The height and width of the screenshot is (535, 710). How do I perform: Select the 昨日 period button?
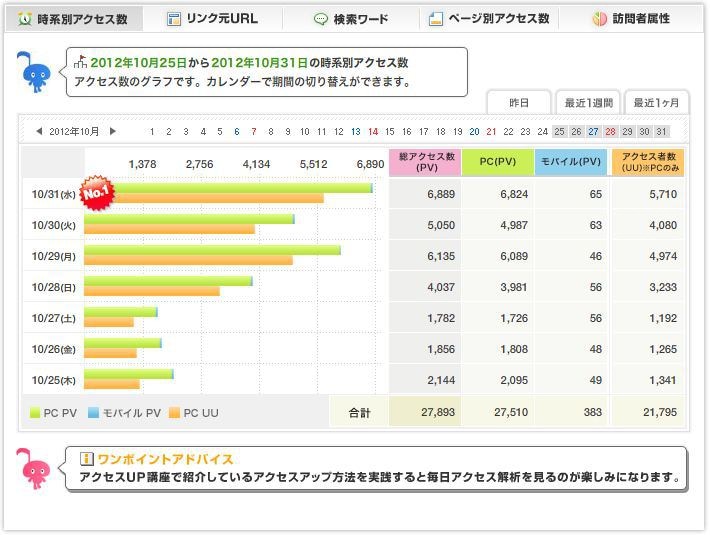click(519, 103)
